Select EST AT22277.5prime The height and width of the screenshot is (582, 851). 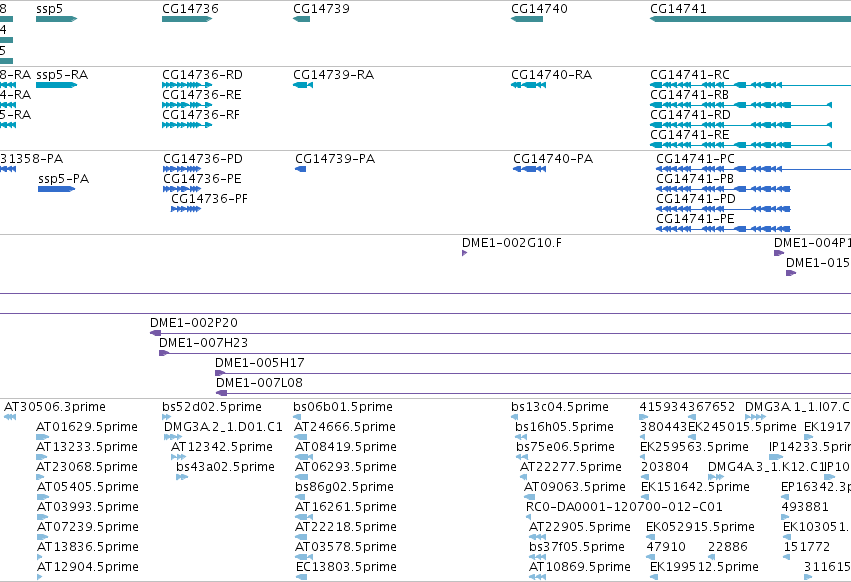[571, 467]
